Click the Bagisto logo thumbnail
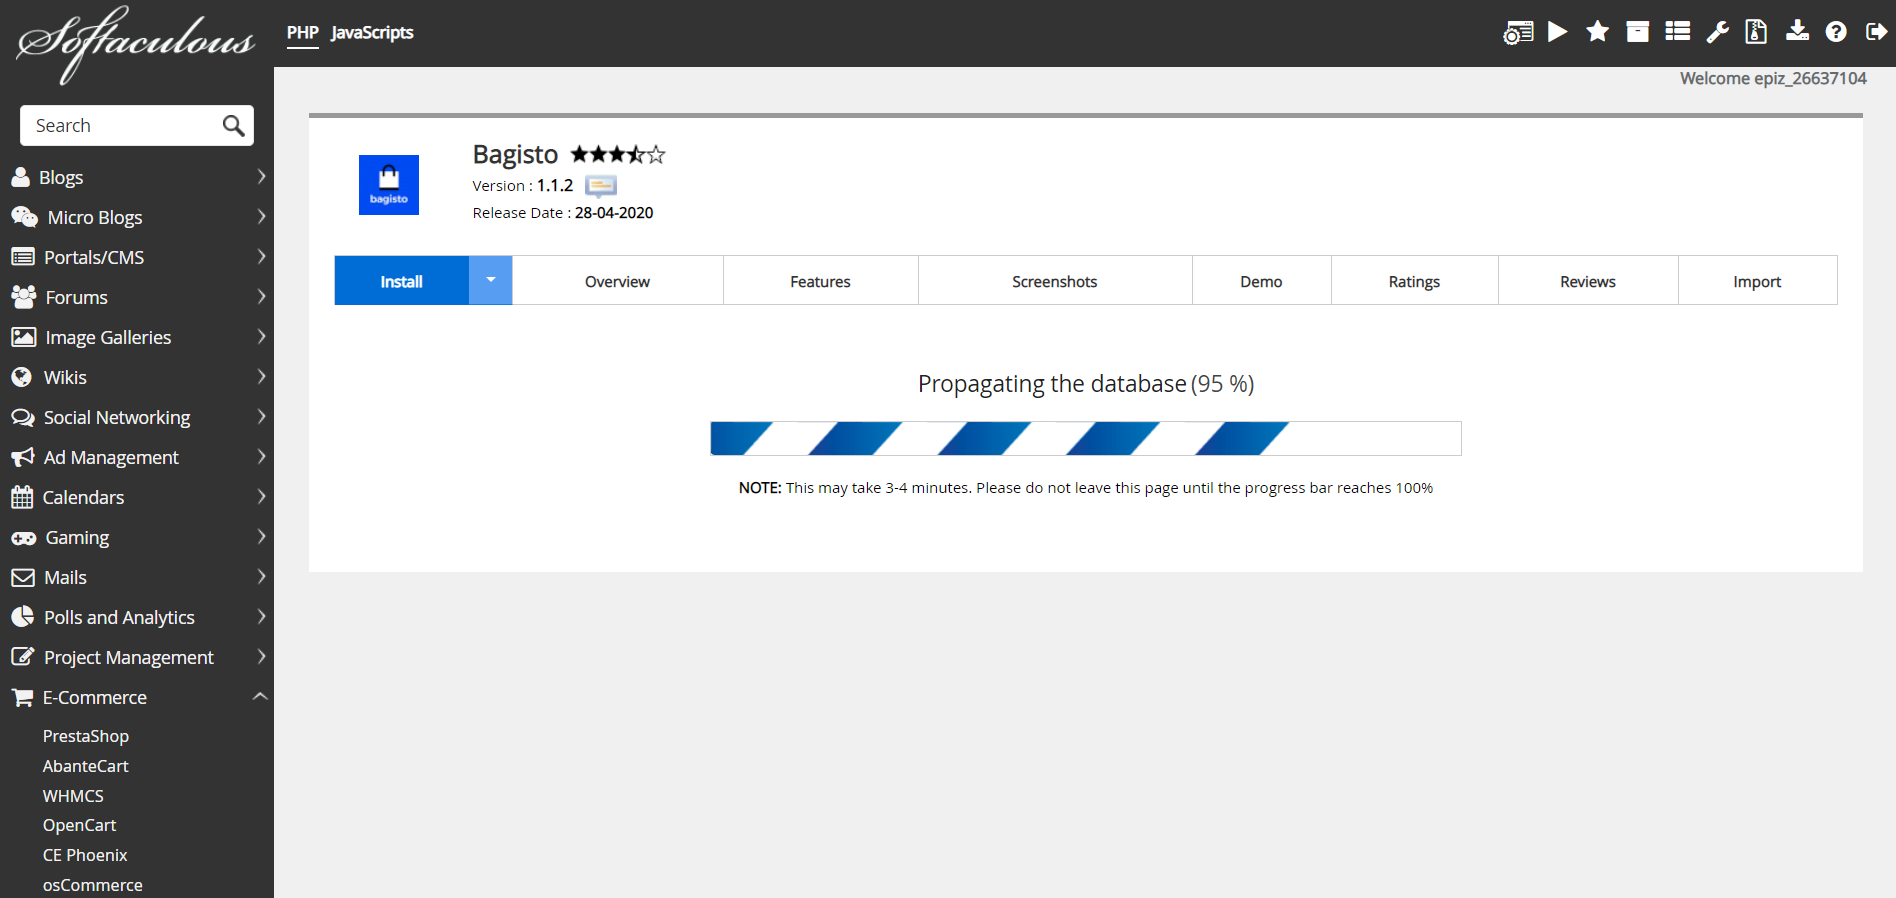The width and height of the screenshot is (1896, 898). coord(389,185)
